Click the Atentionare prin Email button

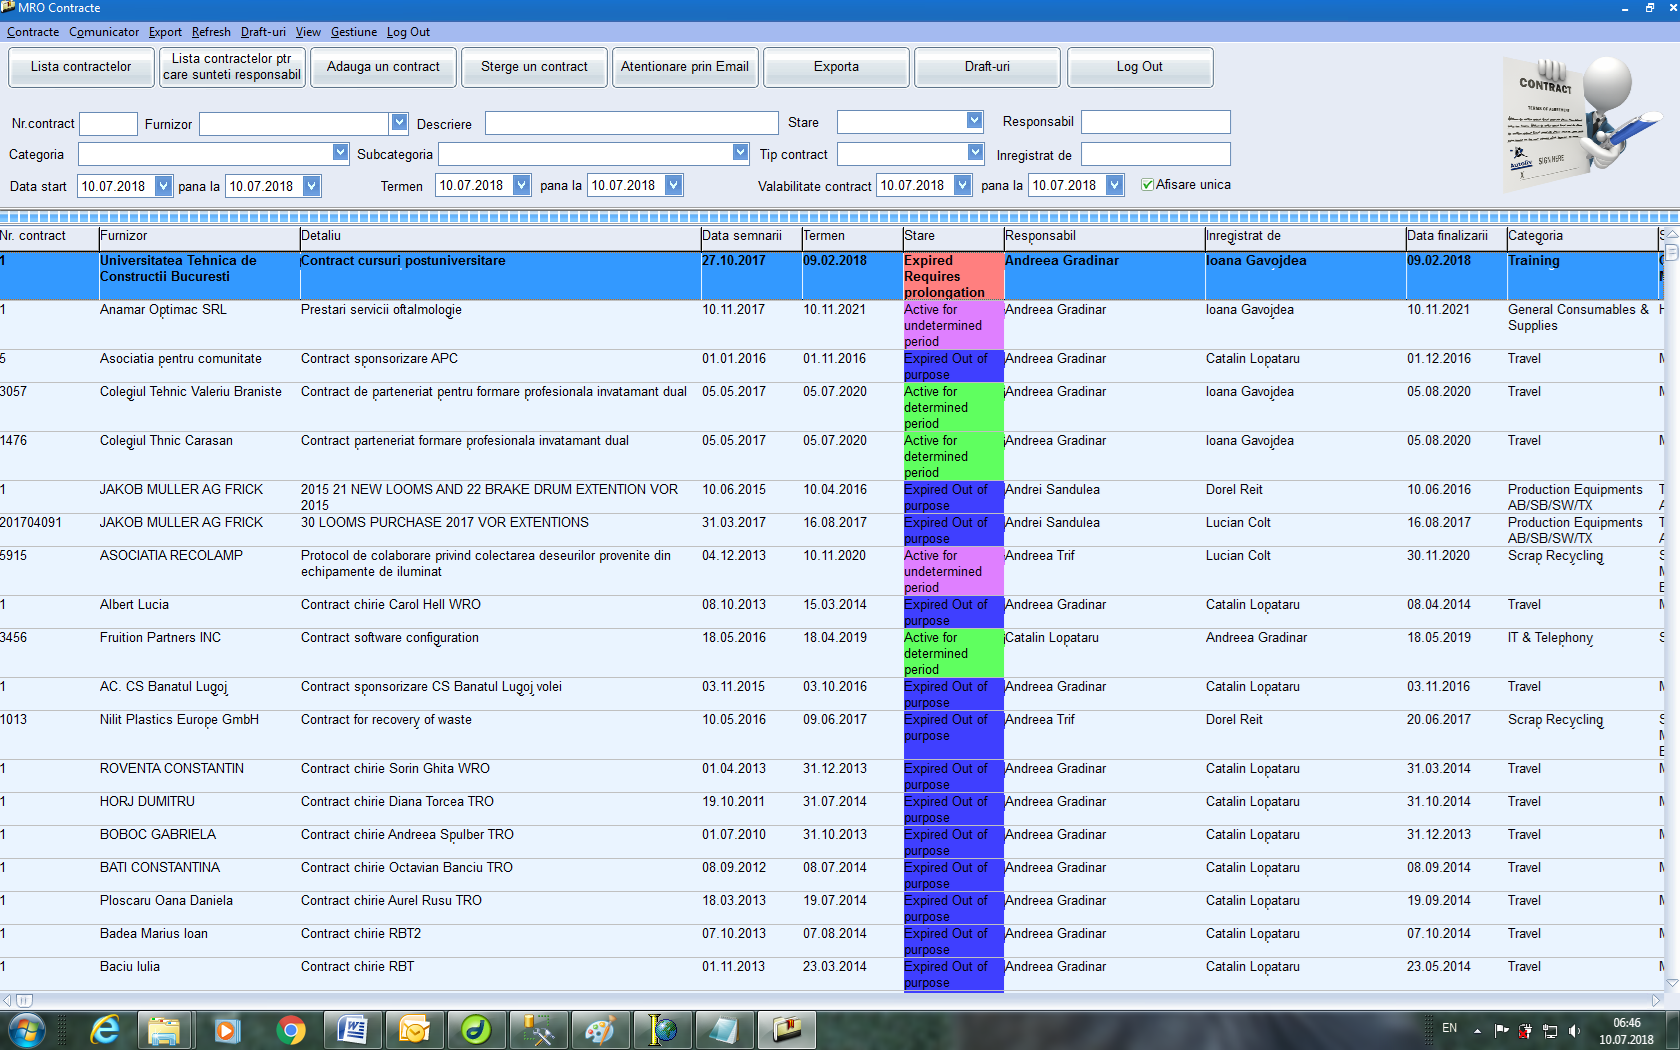[x=684, y=67]
